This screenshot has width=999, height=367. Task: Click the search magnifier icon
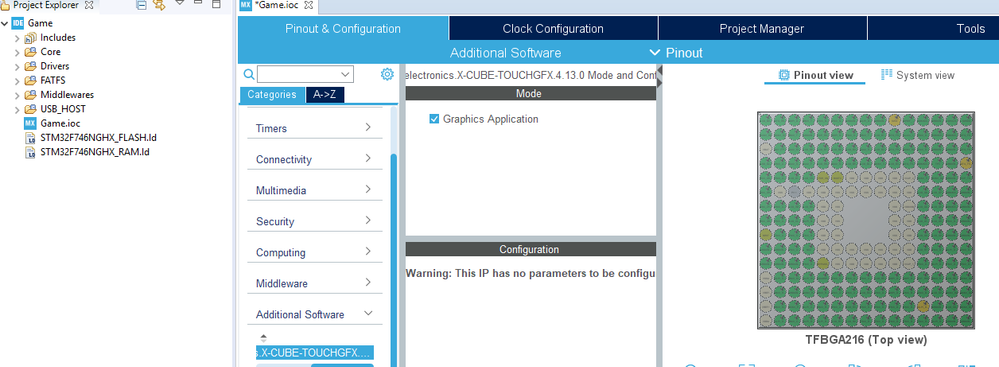(249, 75)
